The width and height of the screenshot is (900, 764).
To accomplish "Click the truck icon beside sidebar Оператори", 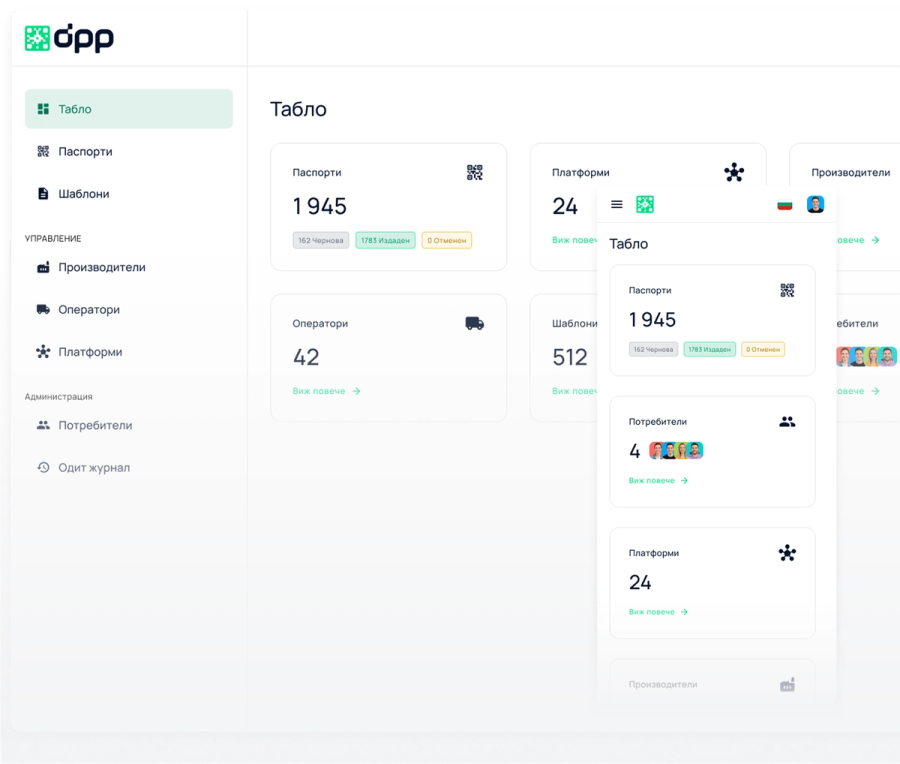I will 43,309.
